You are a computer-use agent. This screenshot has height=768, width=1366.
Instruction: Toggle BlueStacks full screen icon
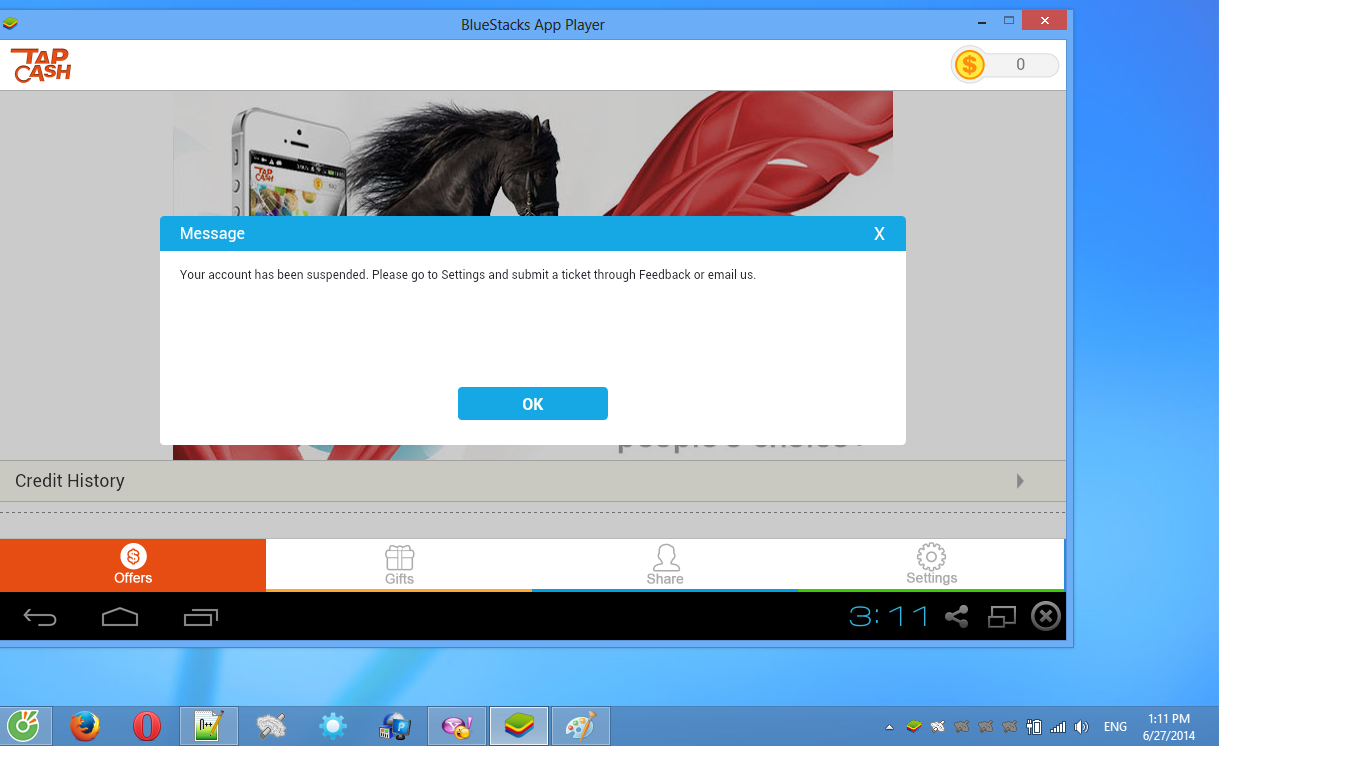coord(1001,616)
